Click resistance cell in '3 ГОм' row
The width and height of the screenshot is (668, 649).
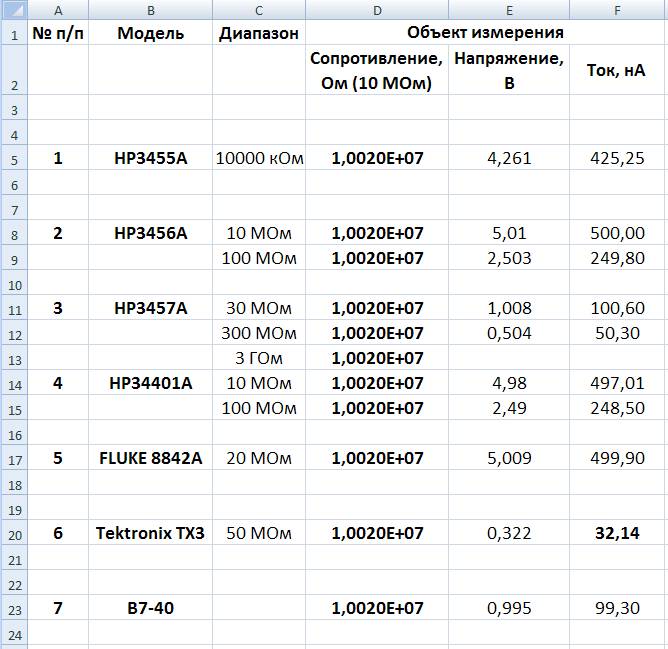pos(377,358)
